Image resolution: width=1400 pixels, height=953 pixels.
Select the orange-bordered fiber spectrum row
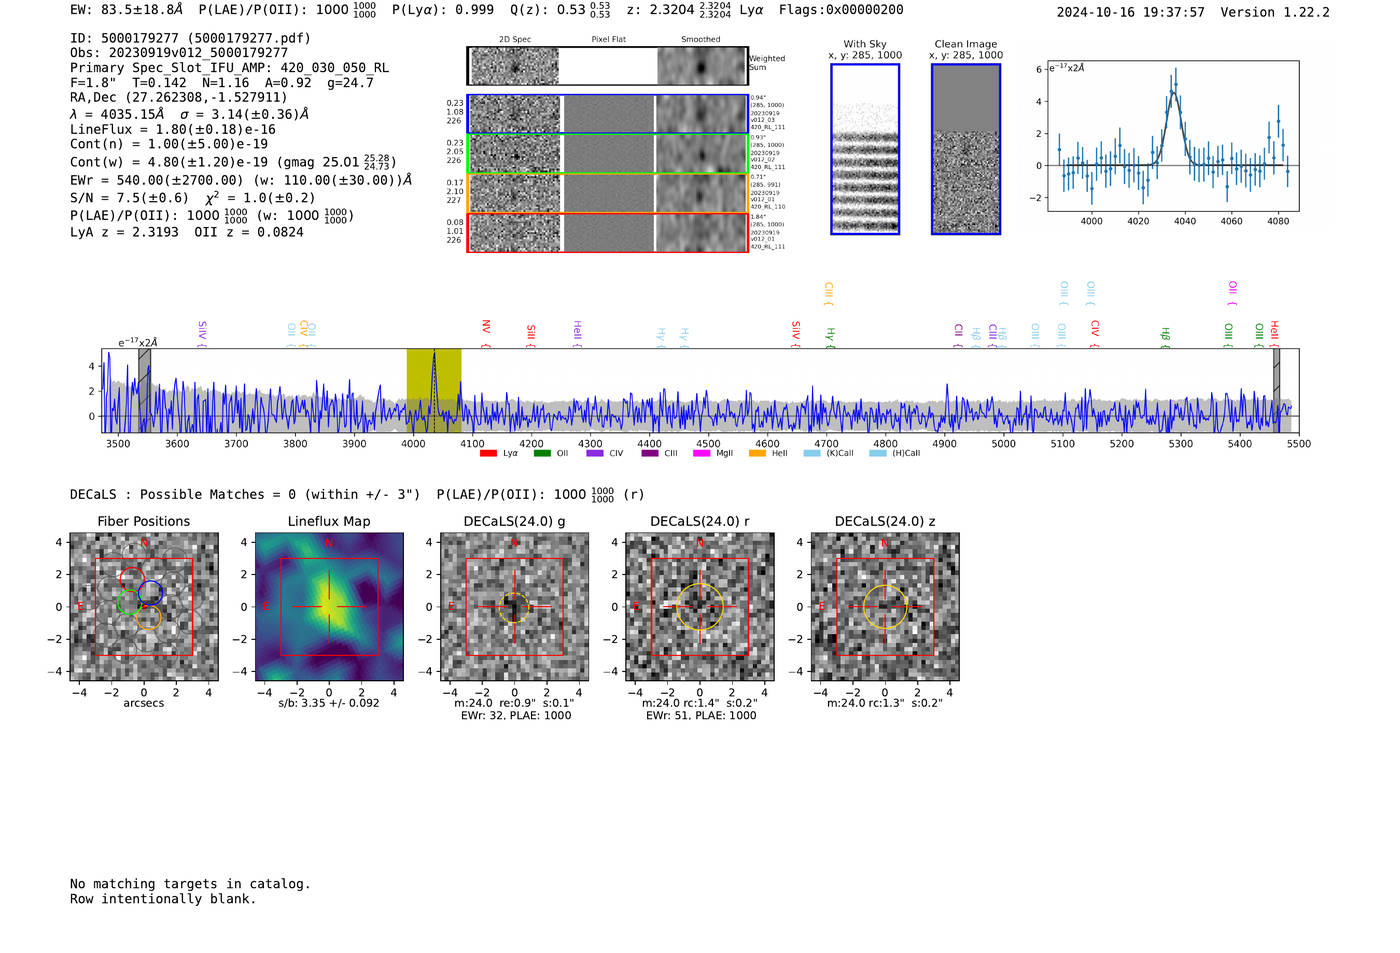[x=608, y=193]
